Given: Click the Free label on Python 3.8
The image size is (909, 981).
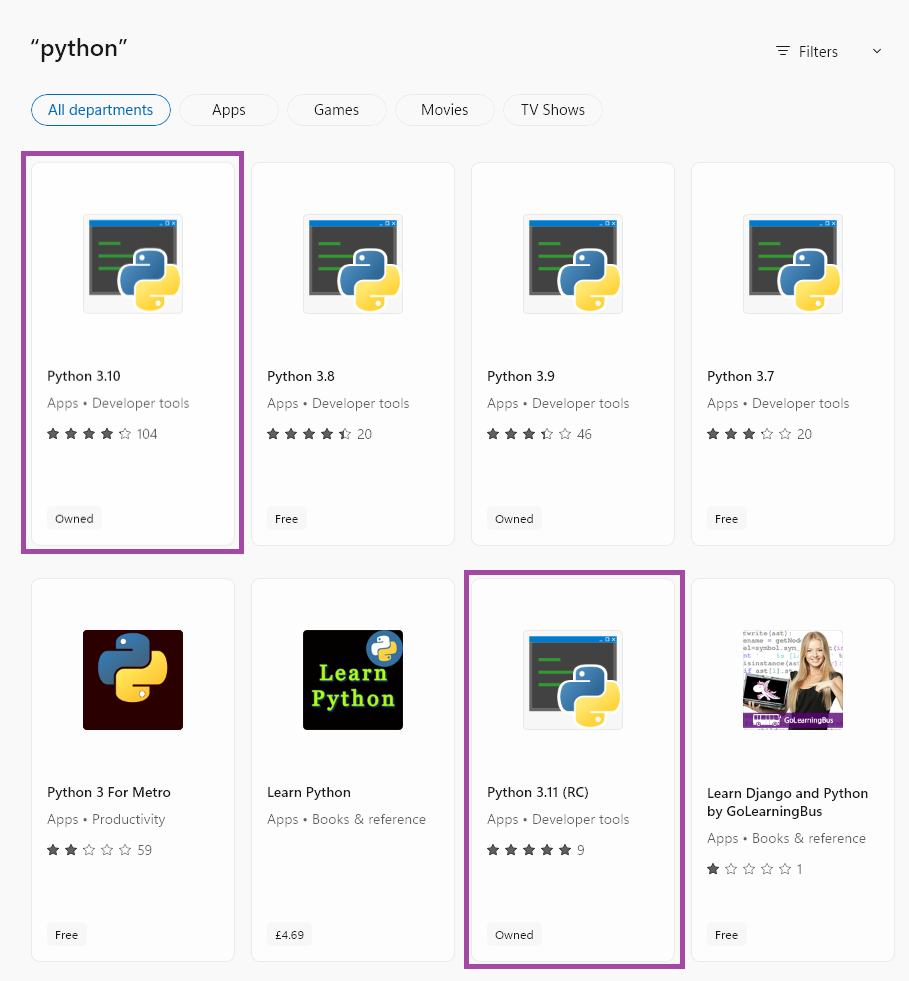Looking at the screenshot, I should click(286, 518).
